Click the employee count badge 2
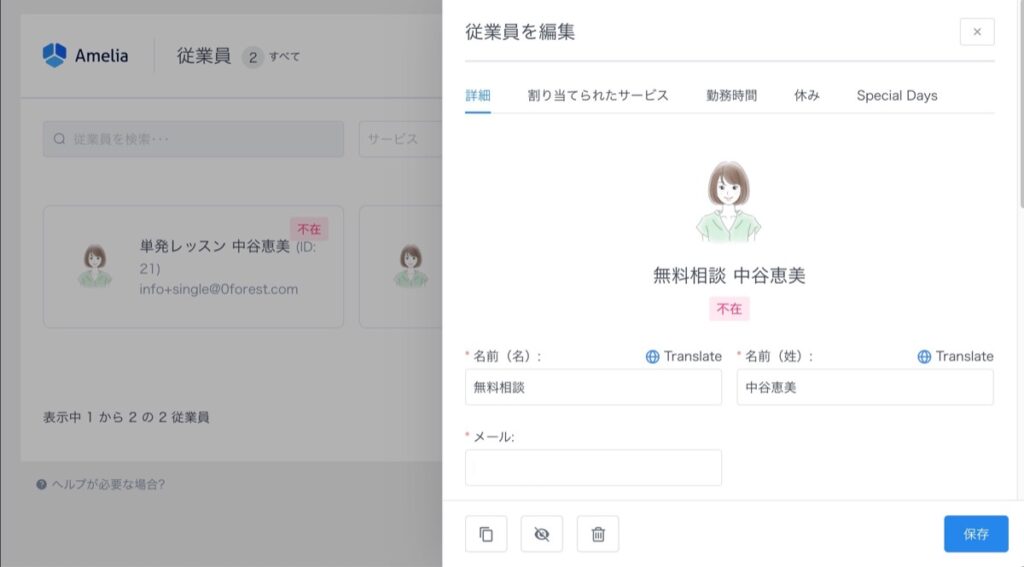1024x567 pixels. coord(253,57)
